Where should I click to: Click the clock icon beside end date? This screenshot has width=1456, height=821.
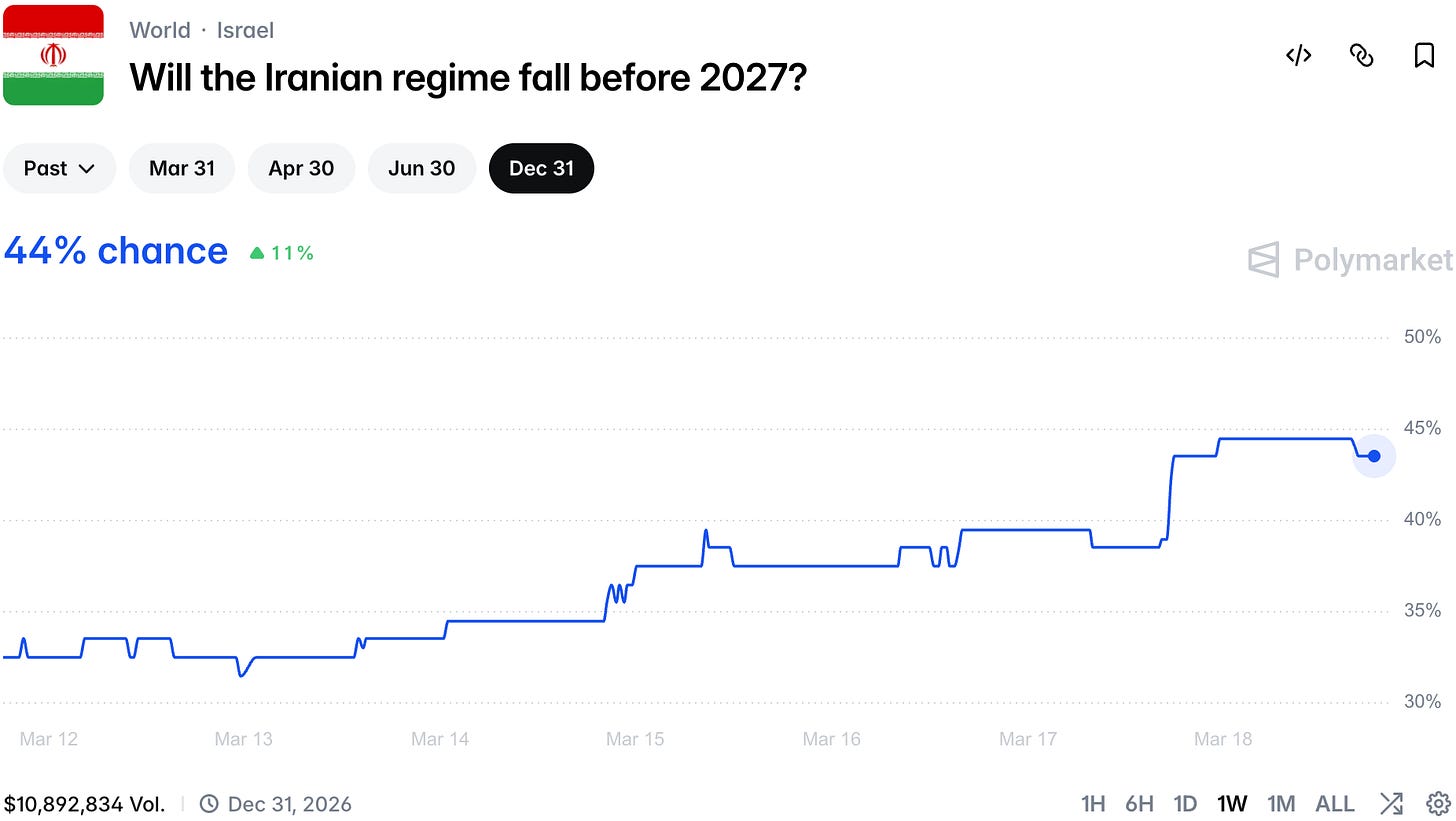[x=209, y=803]
